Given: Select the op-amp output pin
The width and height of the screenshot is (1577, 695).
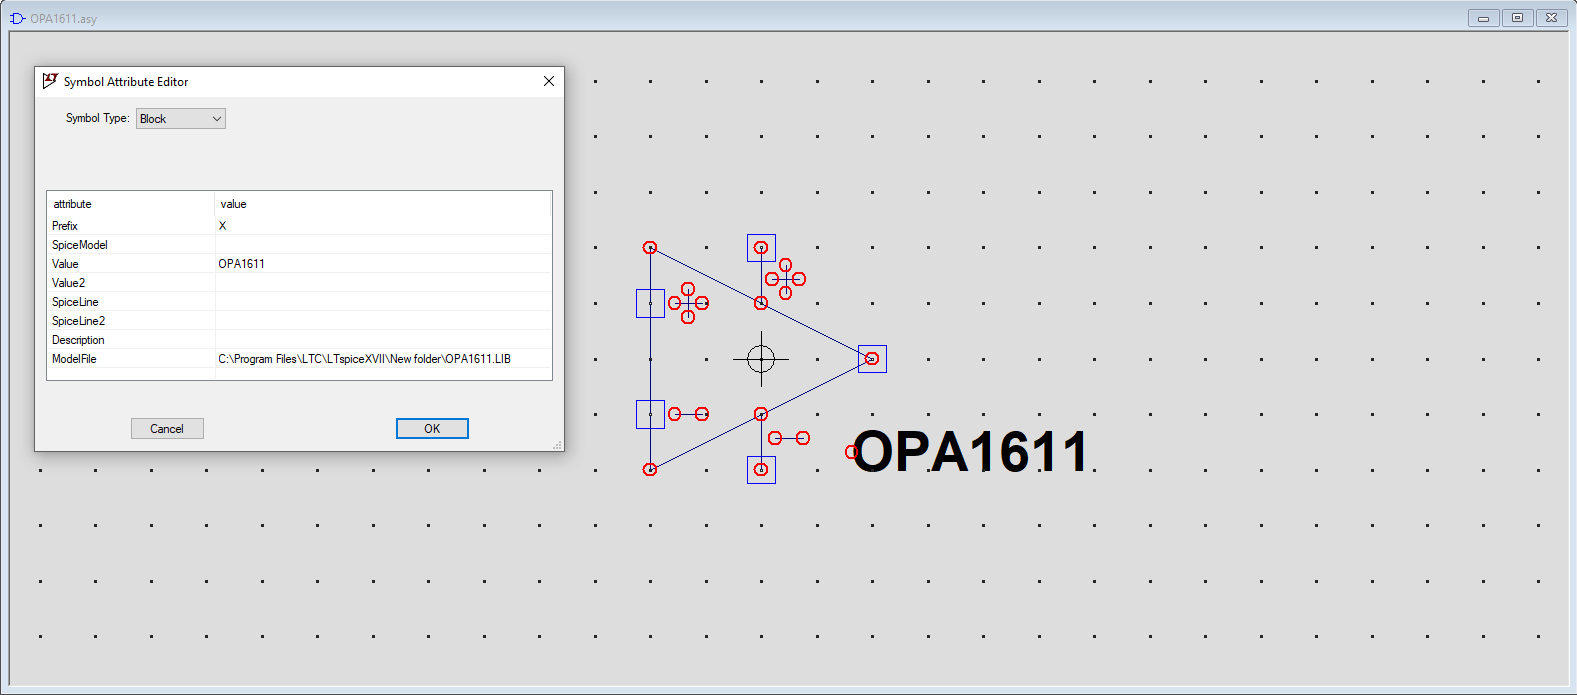Looking at the screenshot, I should click(872, 358).
